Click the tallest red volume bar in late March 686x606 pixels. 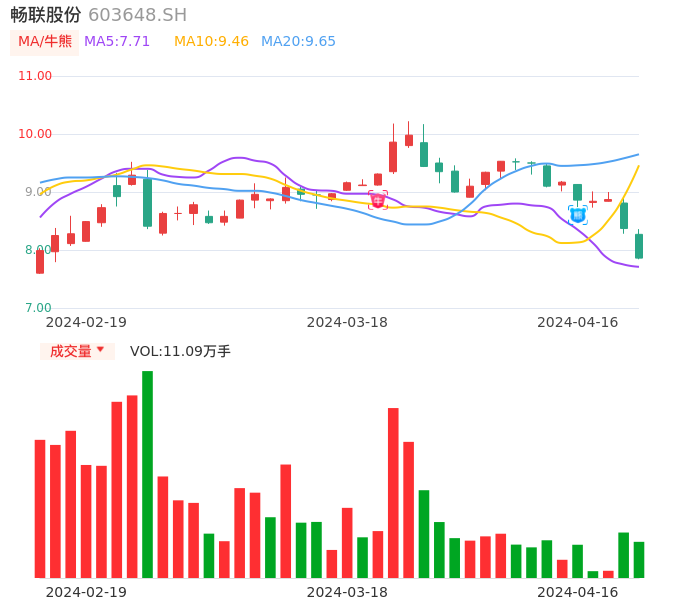[x=393, y=493]
